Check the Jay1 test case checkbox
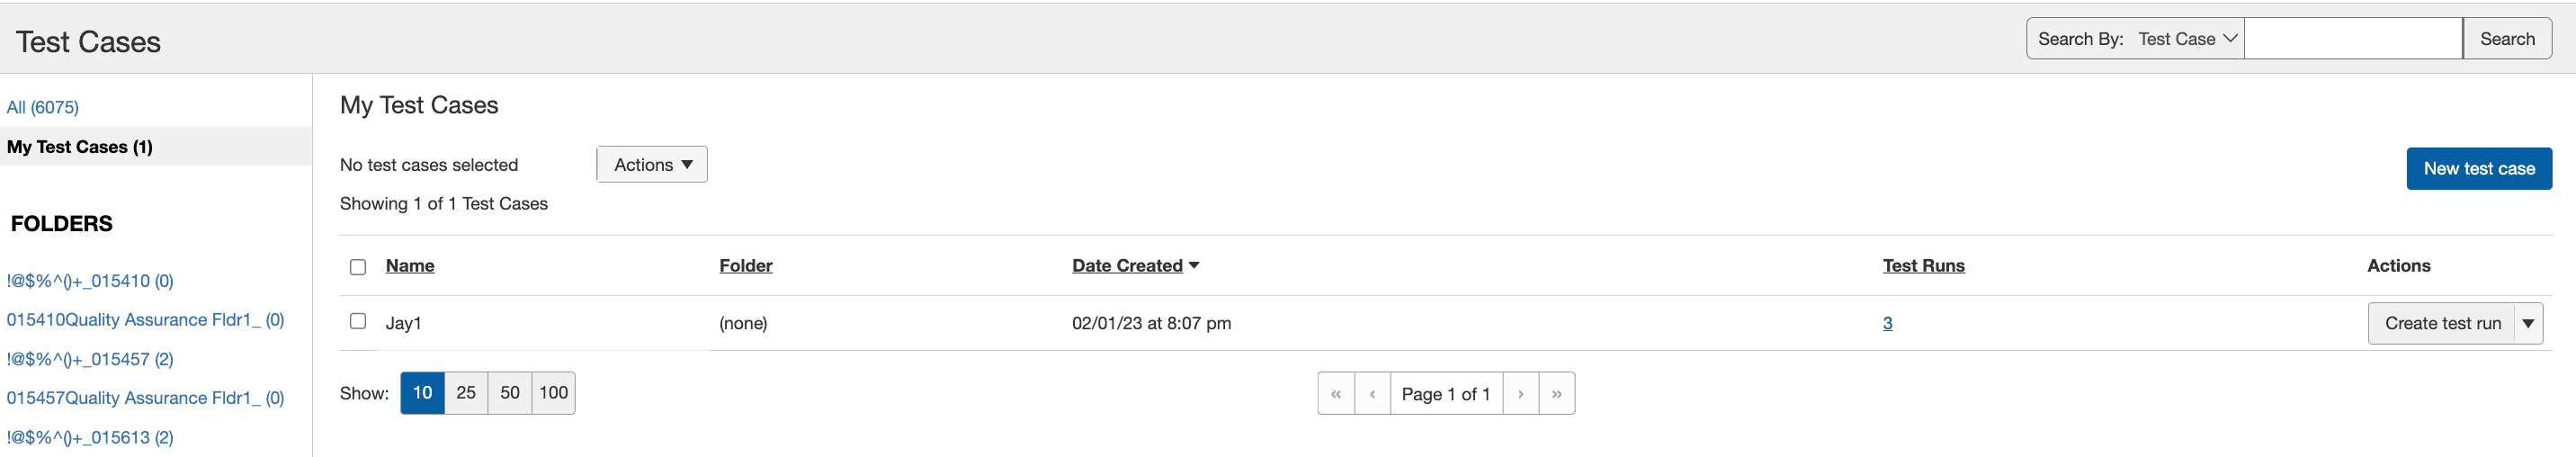Screen dimensions: 2576x457 pos(358,321)
